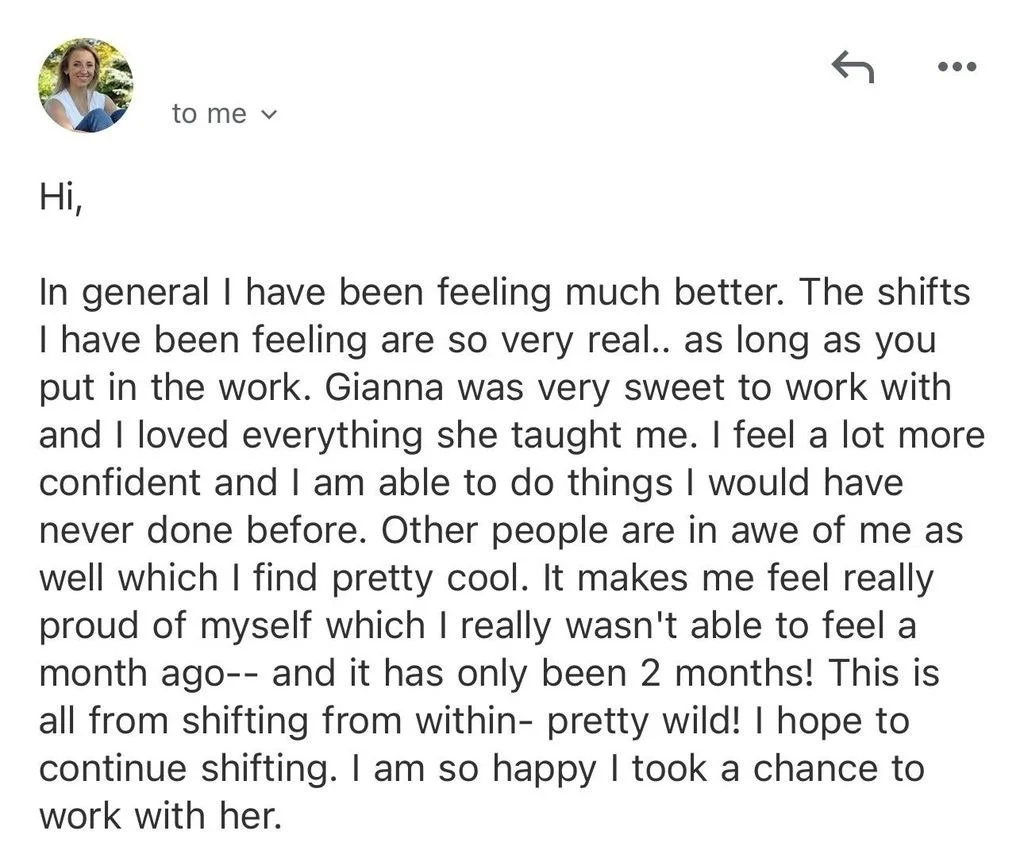Viewport: 1024px width, 865px height.
Task: Click the "Hi," greeting line
Action: click(x=60, y=197)
